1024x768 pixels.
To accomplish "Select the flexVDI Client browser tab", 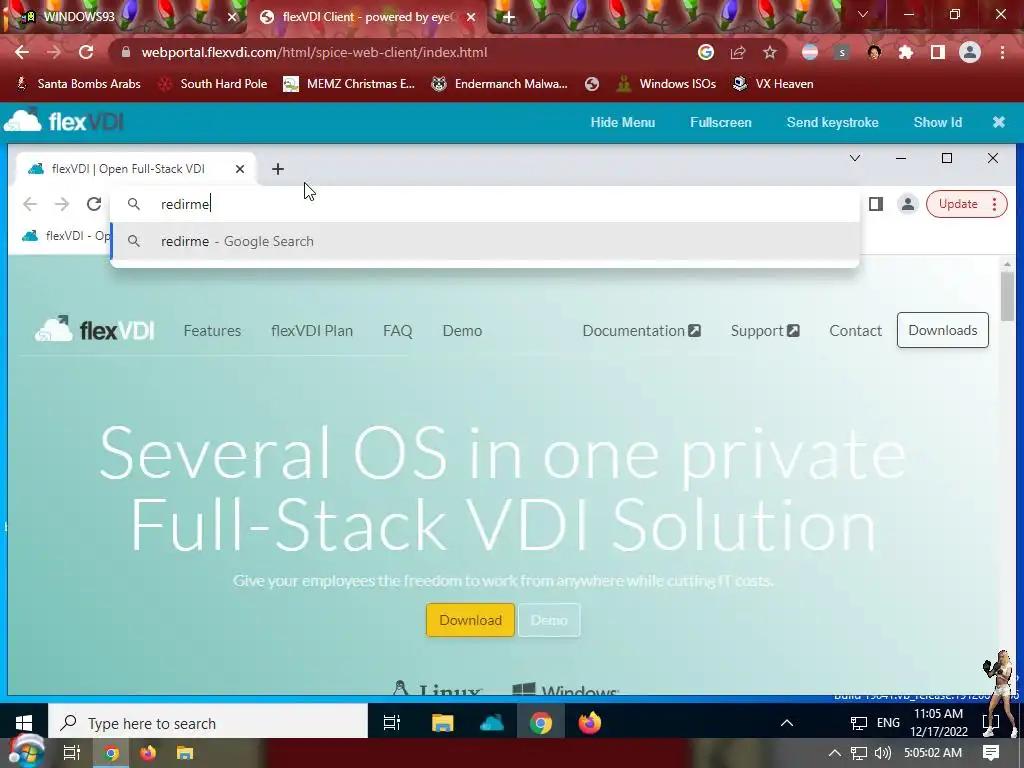I will pos(366,18).
